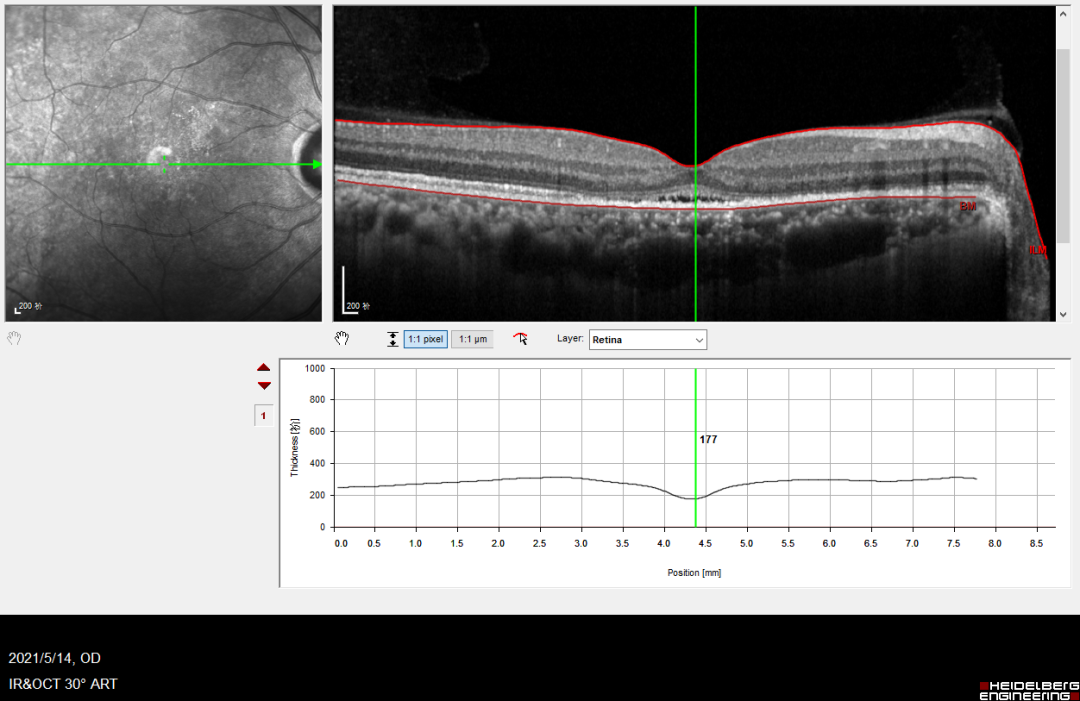
Task: Click the 177 thickness value on the graph
Action: click(708, 439)
